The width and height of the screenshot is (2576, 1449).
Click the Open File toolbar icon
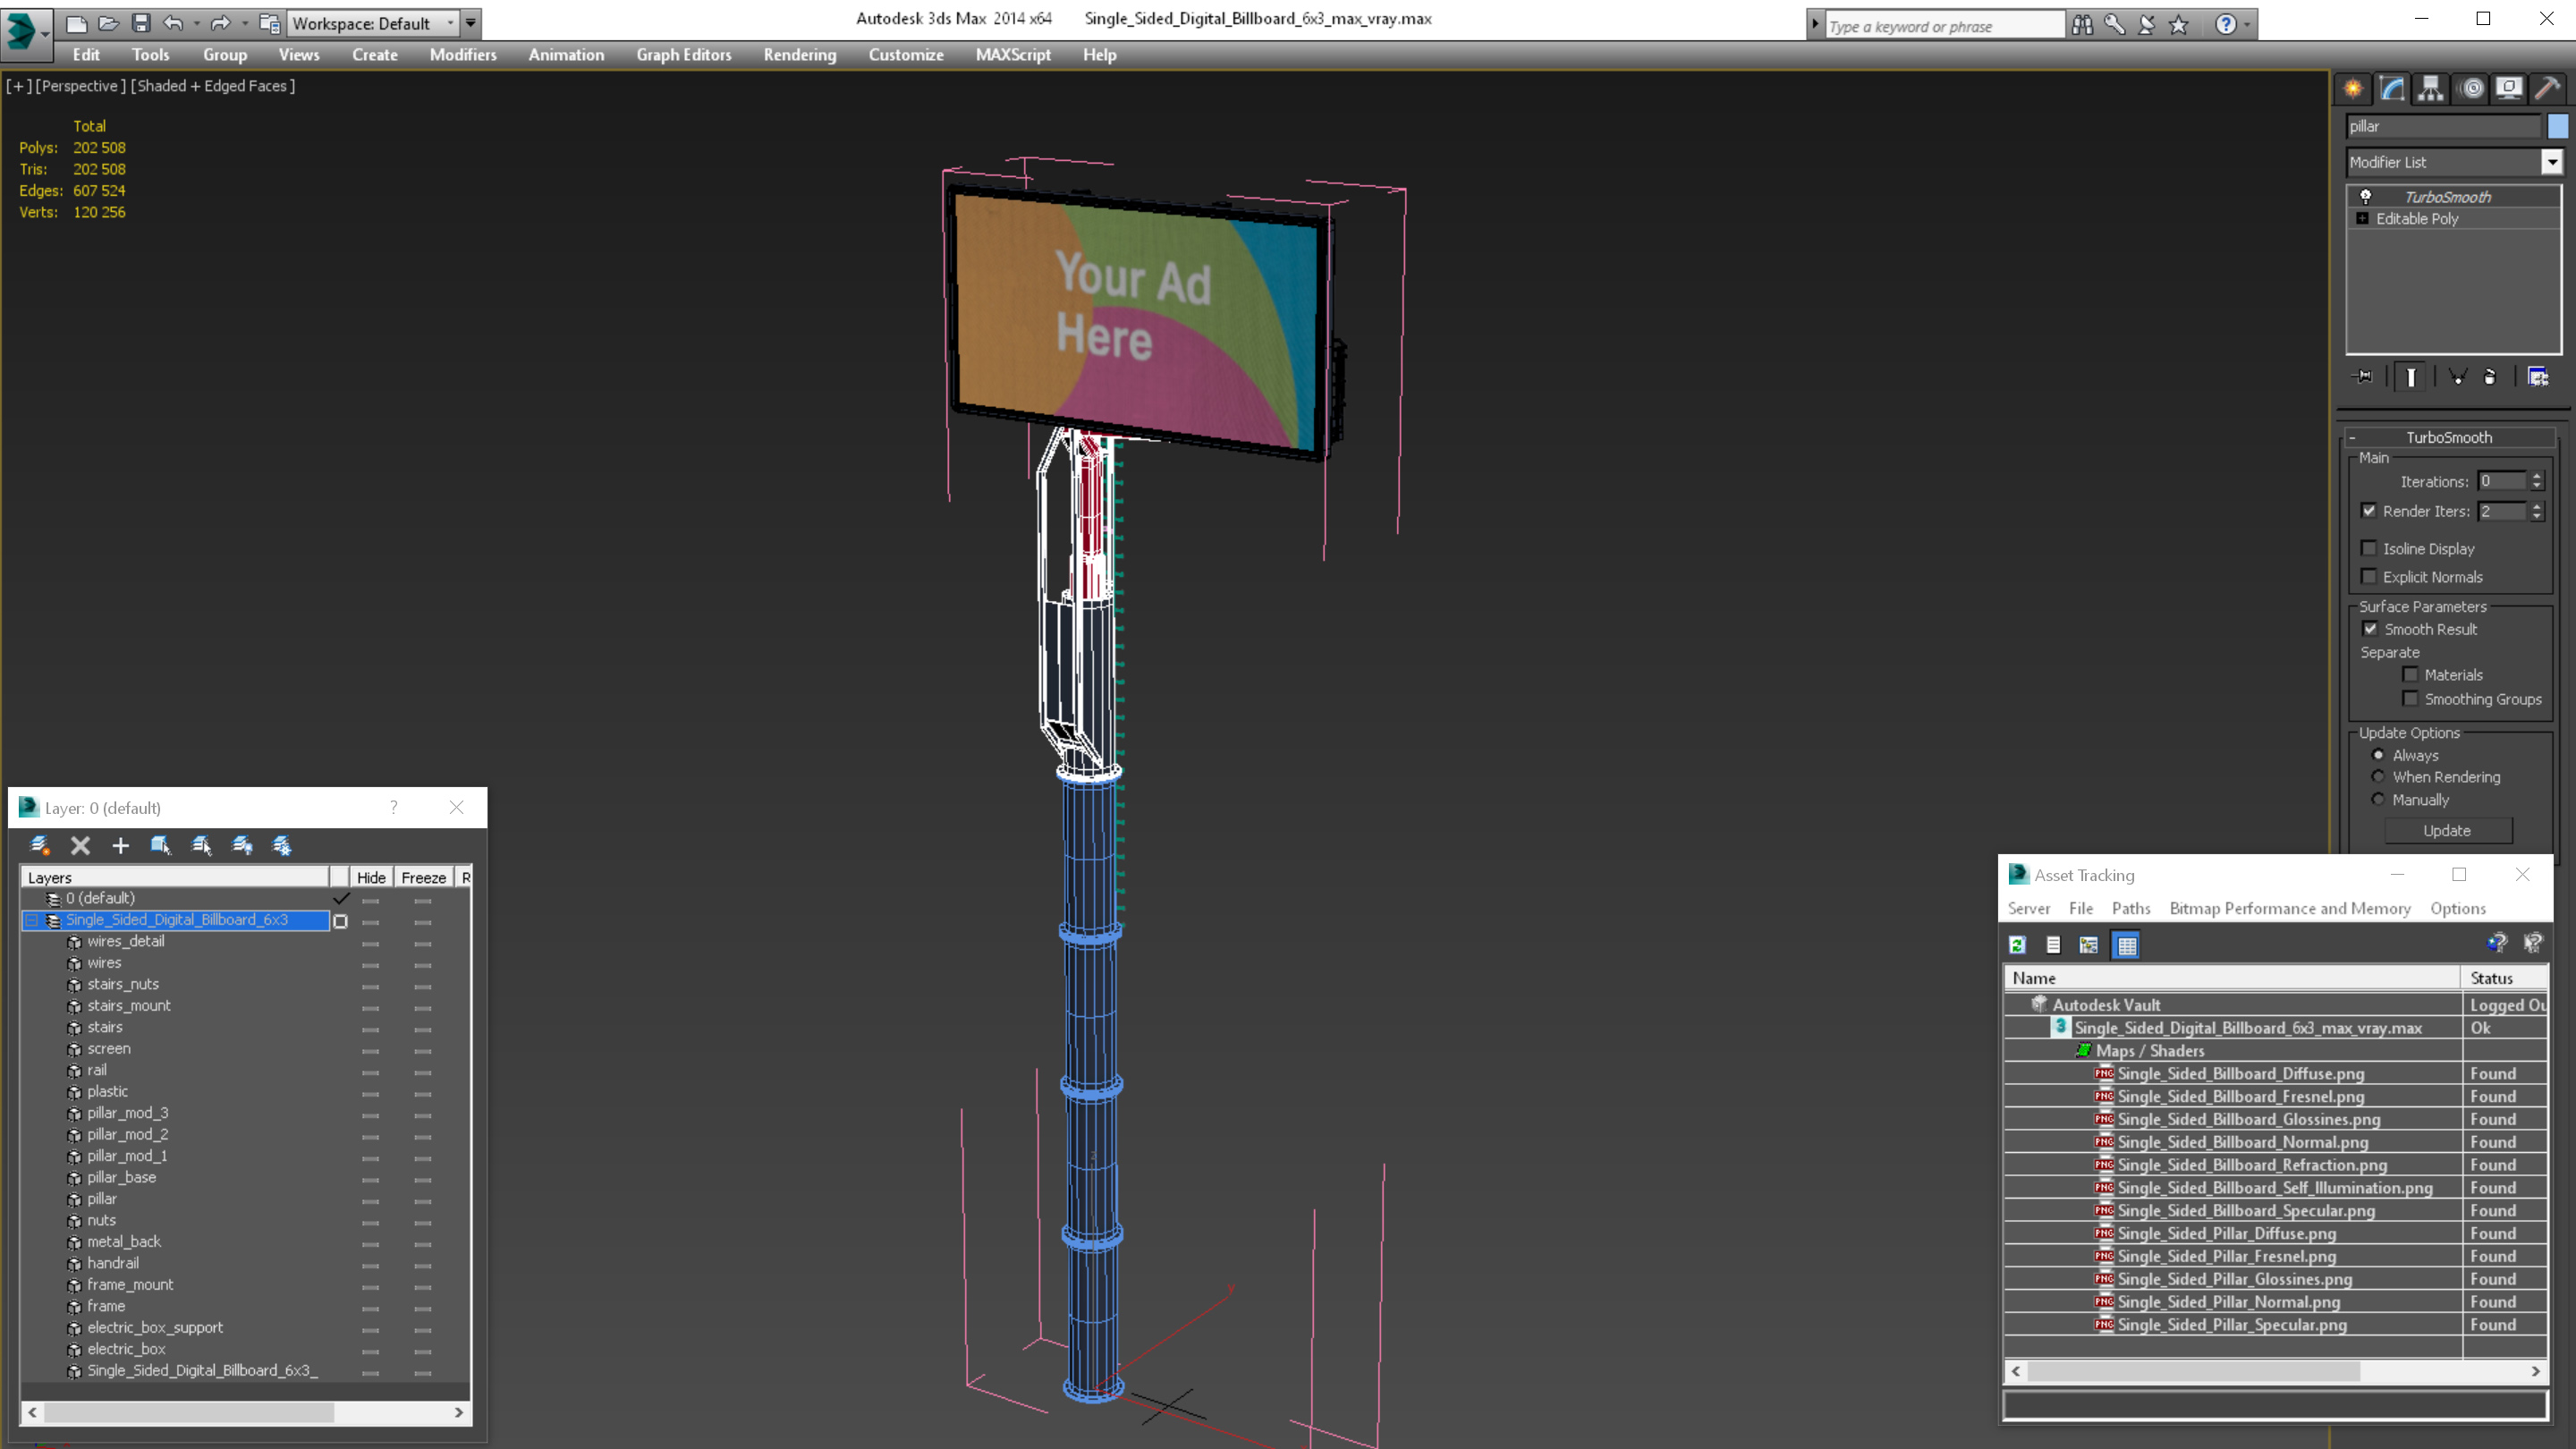point(109,23)
